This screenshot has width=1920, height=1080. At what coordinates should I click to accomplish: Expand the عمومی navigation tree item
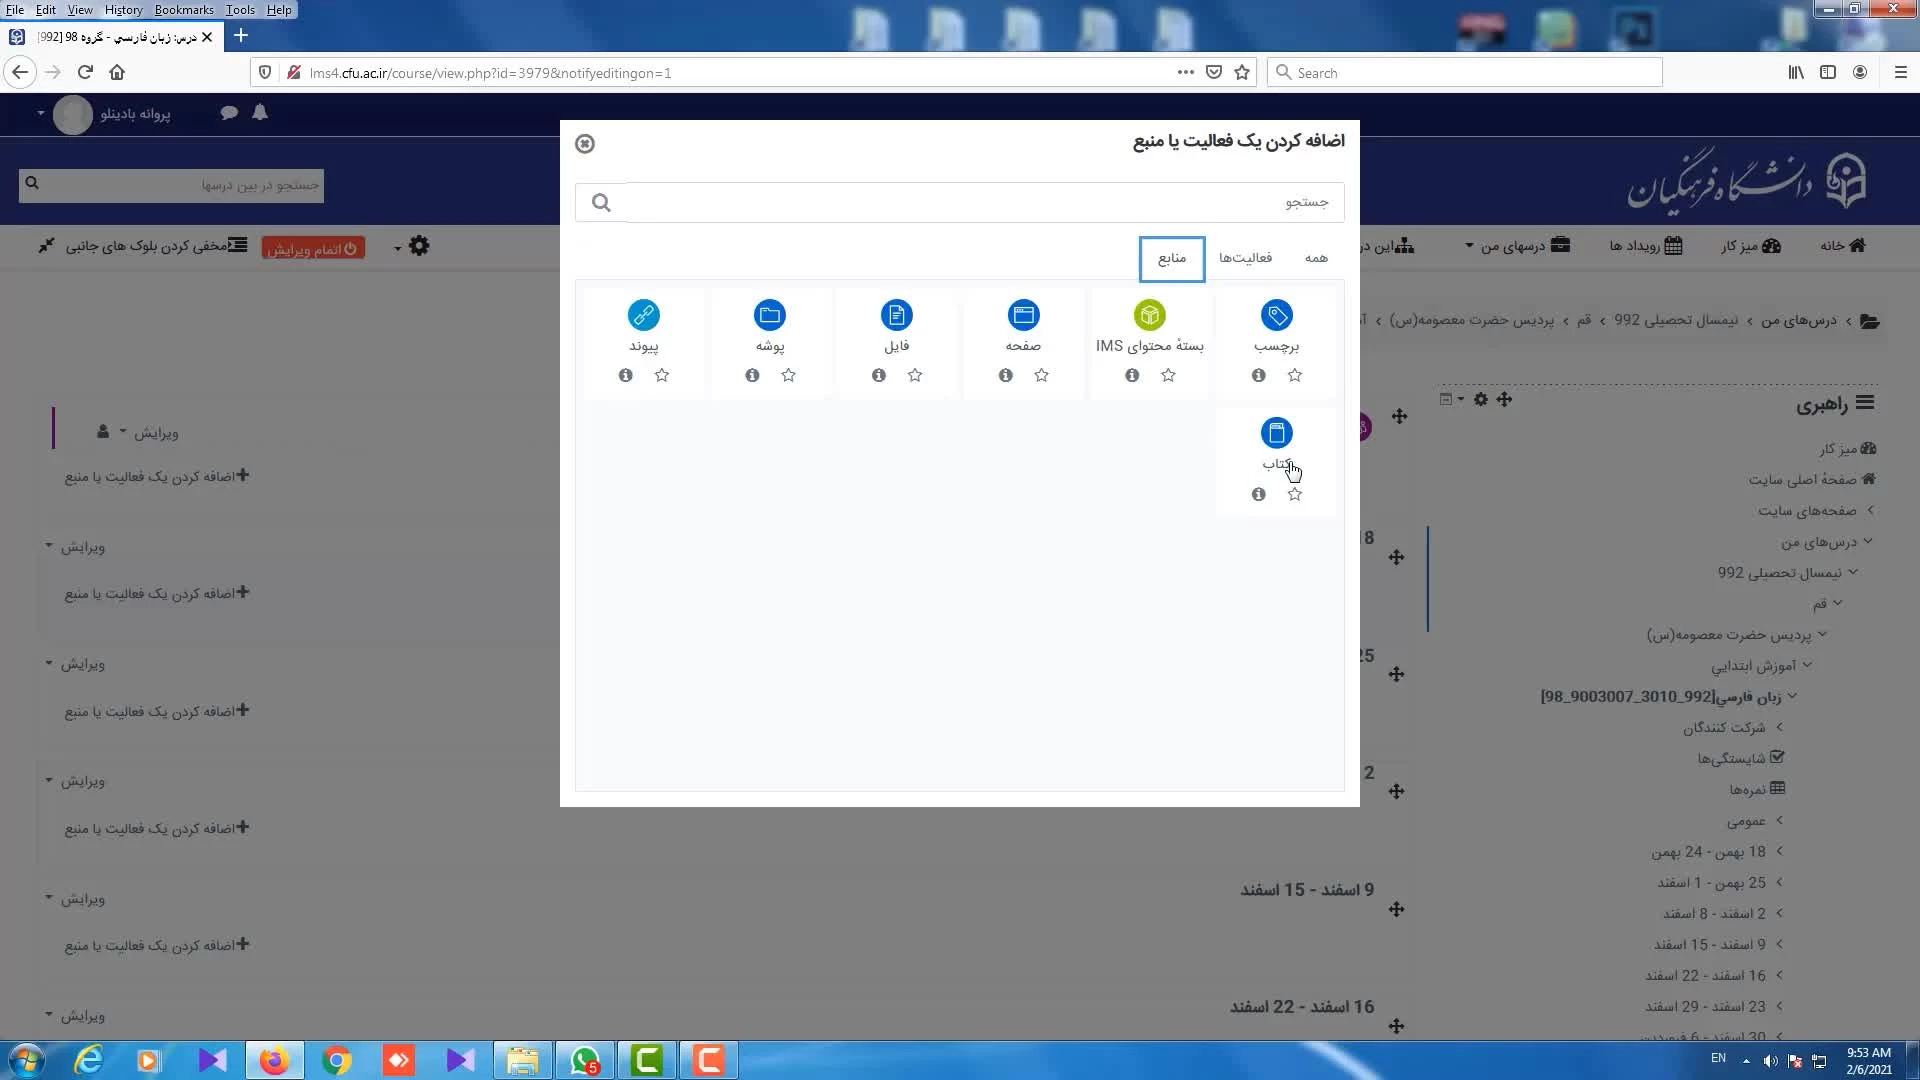pyautogui.click(x=1779, y=821)
